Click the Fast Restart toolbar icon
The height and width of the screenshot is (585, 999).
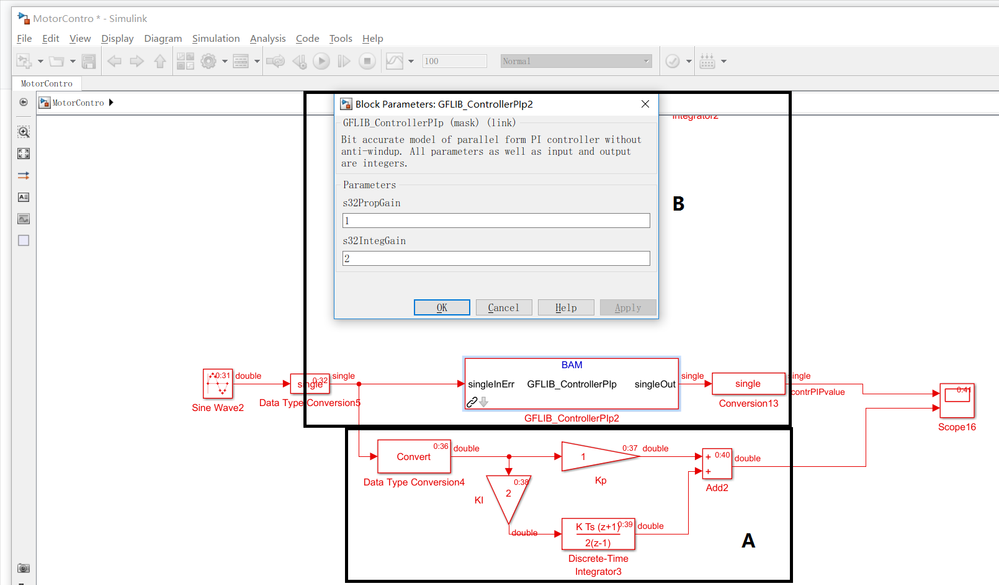pos(275,61)
